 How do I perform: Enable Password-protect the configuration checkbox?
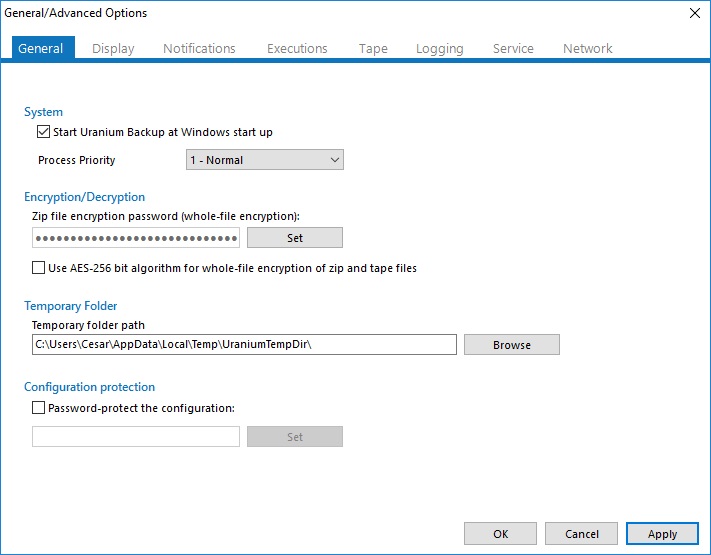(39, 408)
